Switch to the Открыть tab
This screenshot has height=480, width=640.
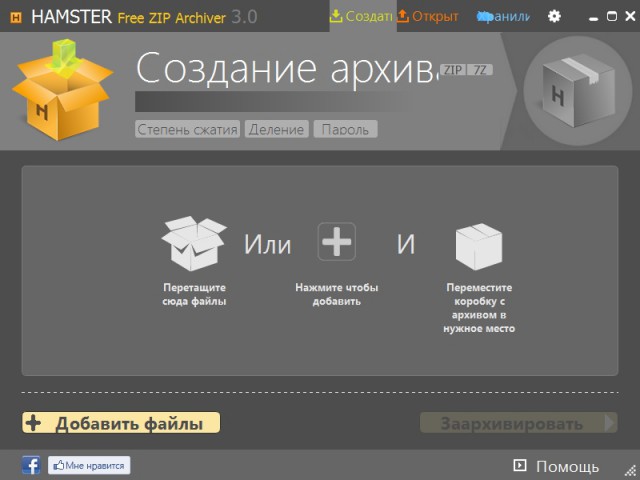click(x=428, y=16)
